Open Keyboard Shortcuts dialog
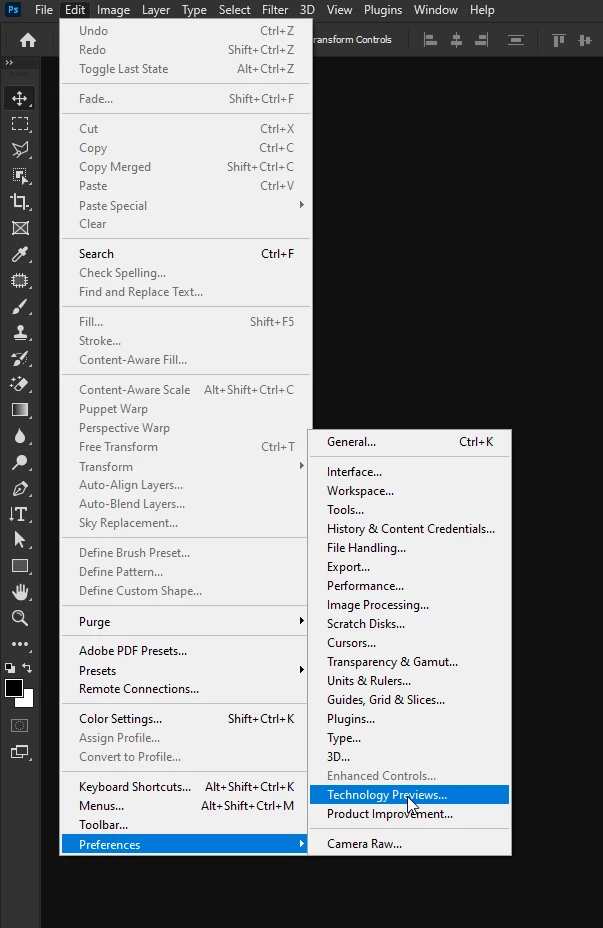Screen dimensions: 603x928 point(186,787)
